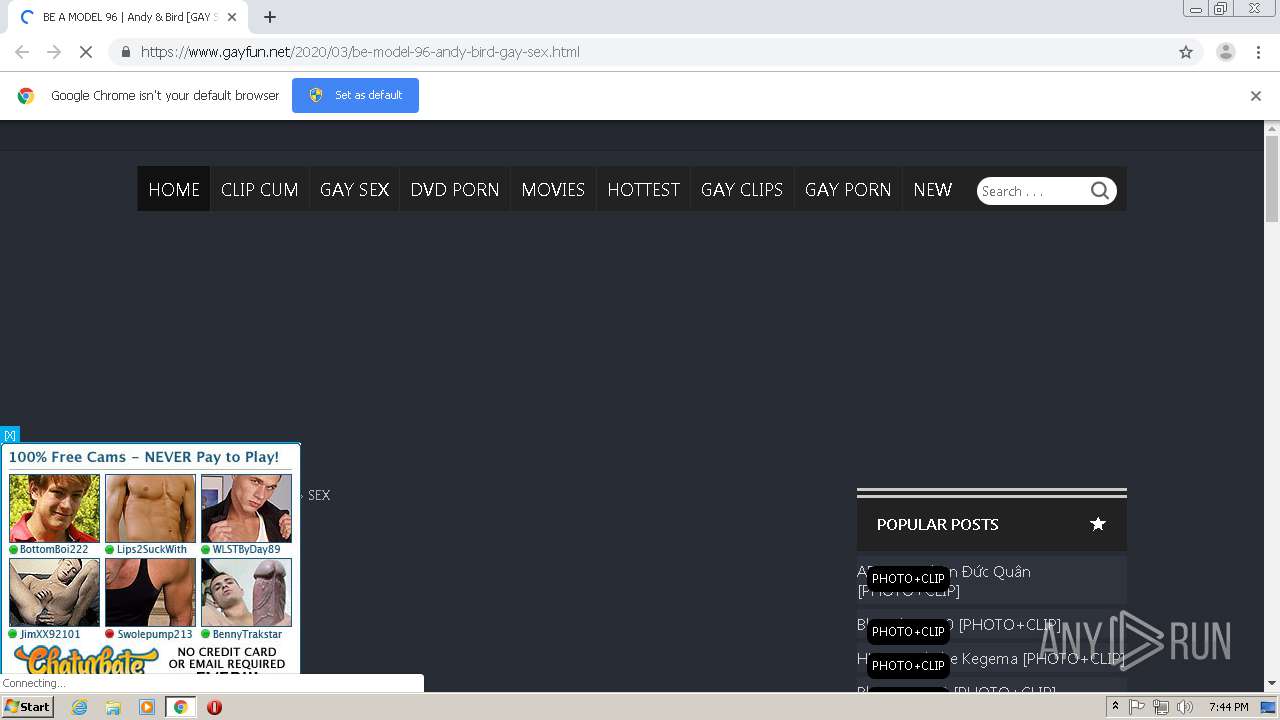Open volume speaker tray icon
The height and width of the screenshot is (720, 1280).
click(x=1185, y=707)
